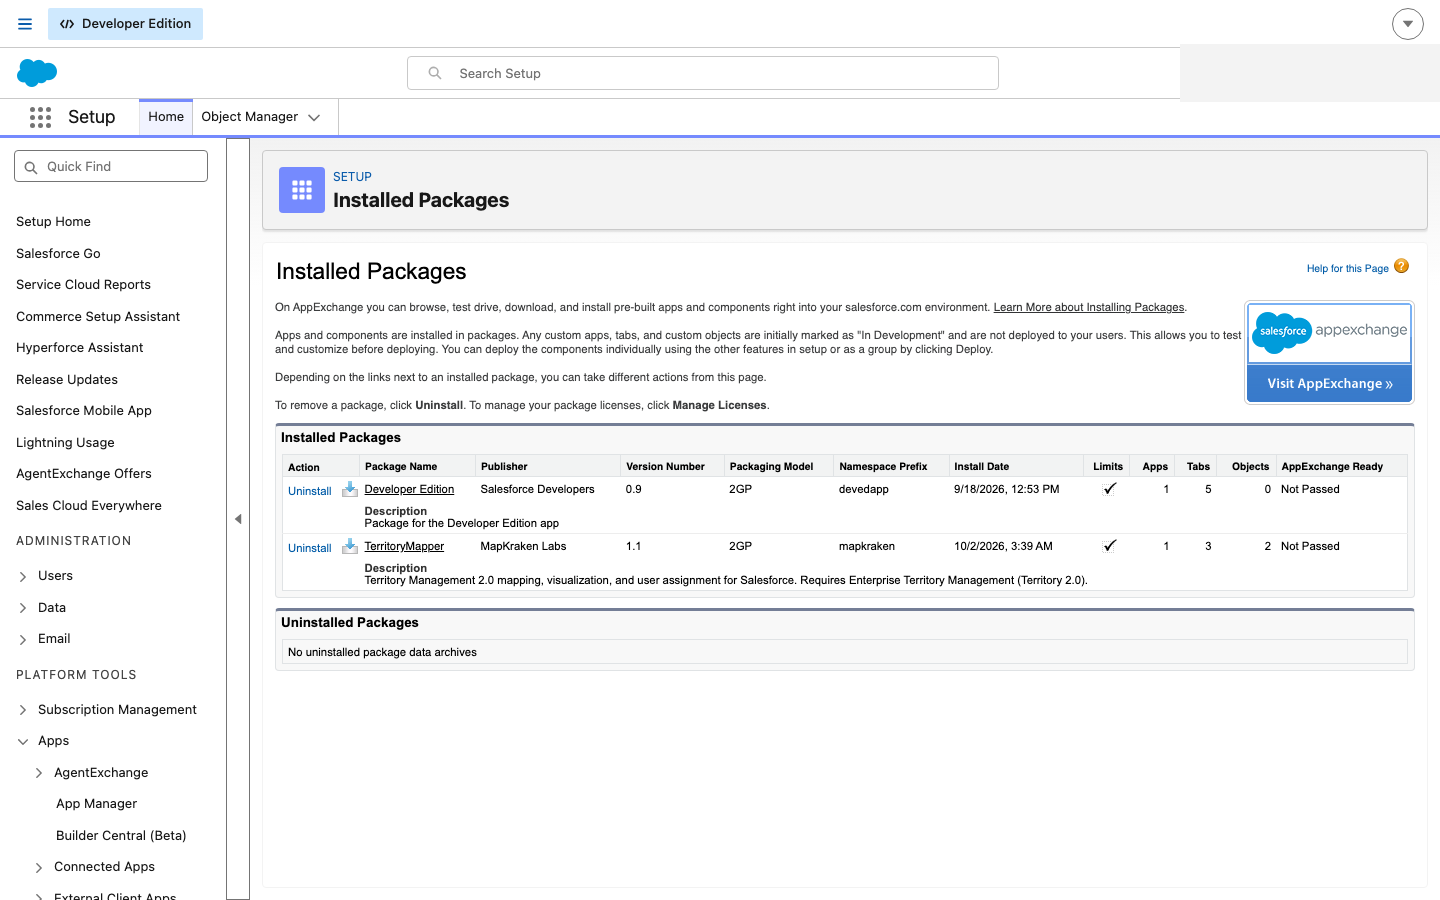This screenshot has width=1440, height=900.
Task: Collapse the sidebar with the arrow handle
Action: click(238, 519)
